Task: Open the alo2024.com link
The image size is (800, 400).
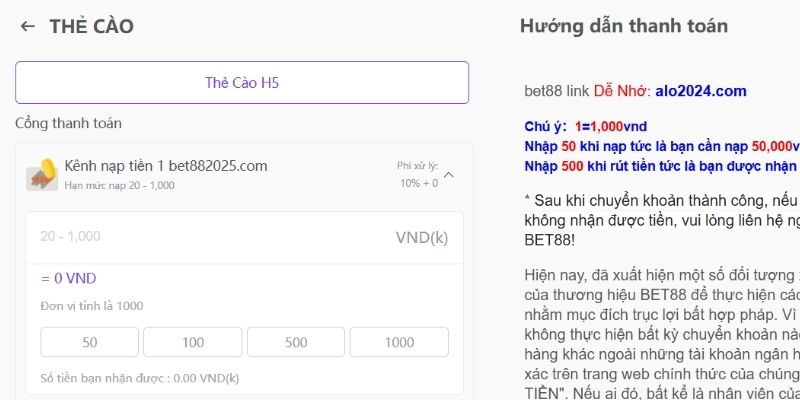Action: (701, 91)
